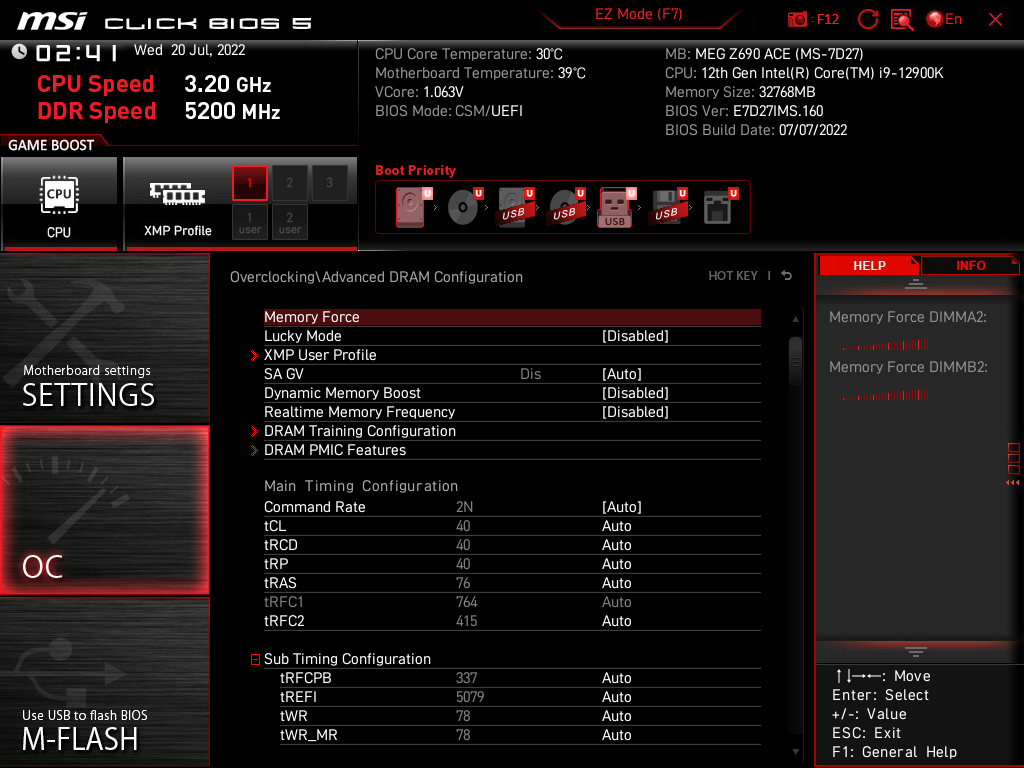Select XMP user profile 2

289,222
